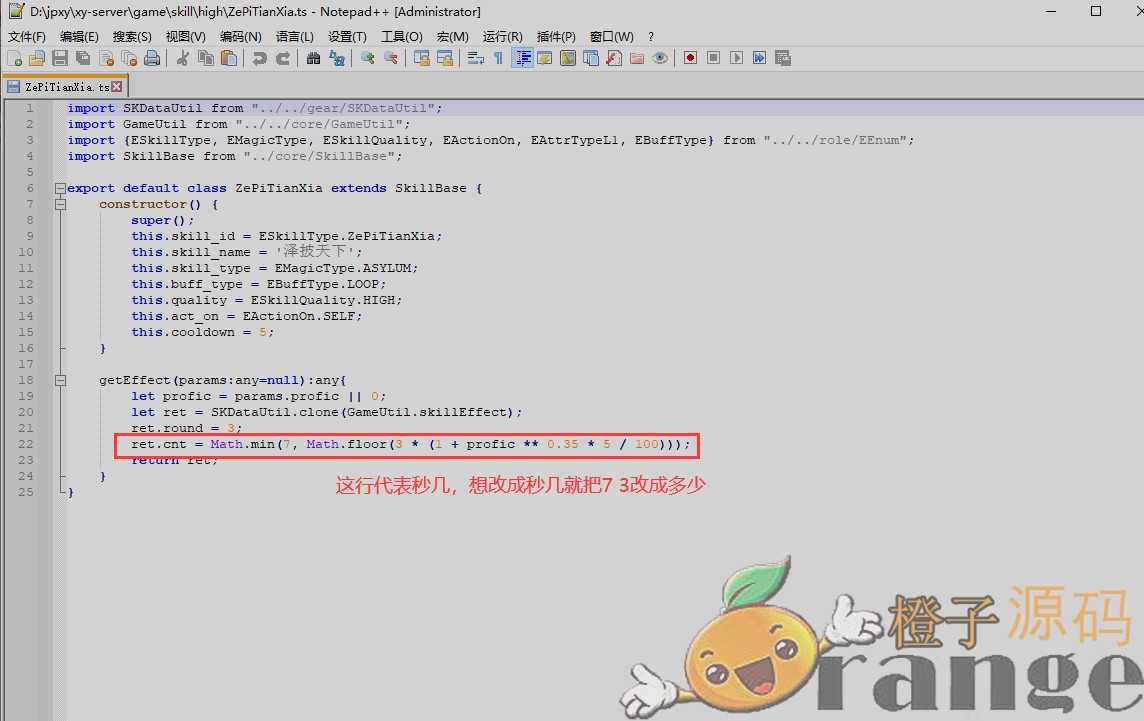
Task: Click the Undo arrow icon
Action: tap(260, 59)
